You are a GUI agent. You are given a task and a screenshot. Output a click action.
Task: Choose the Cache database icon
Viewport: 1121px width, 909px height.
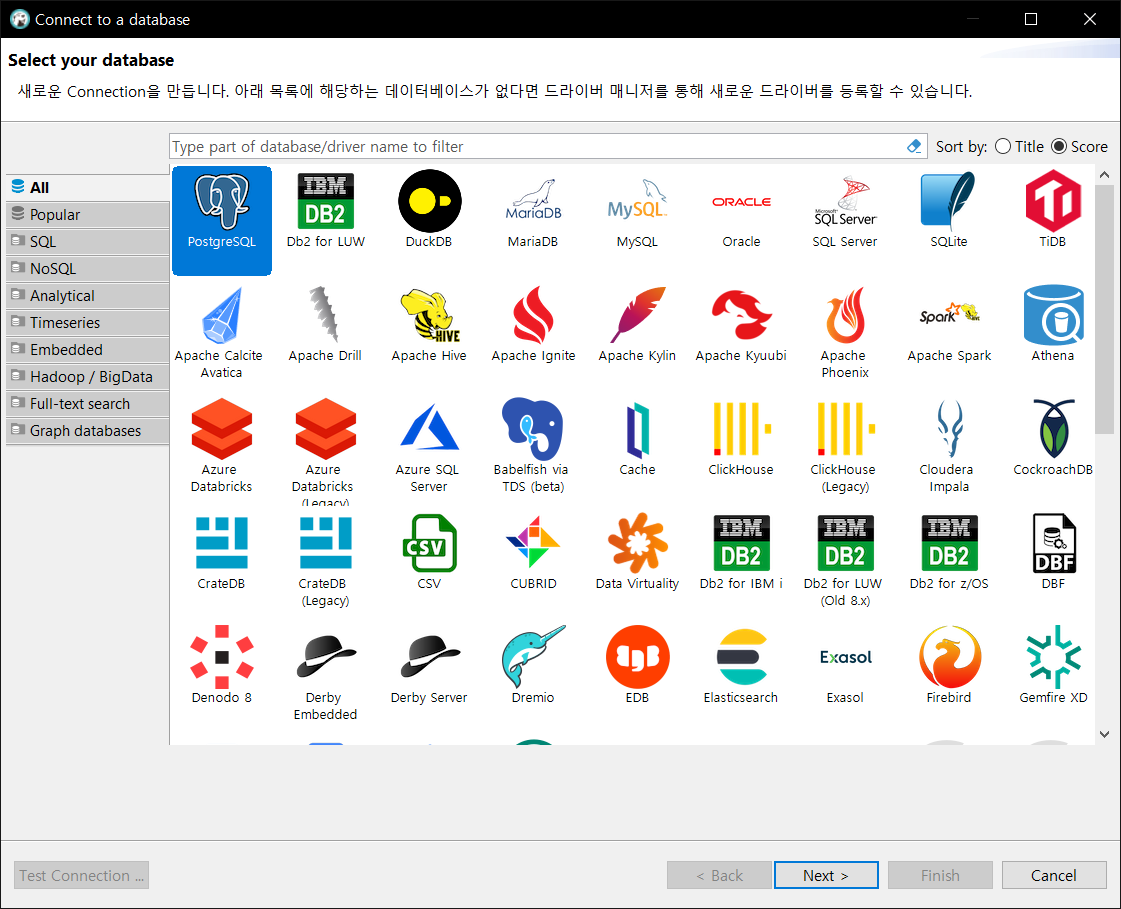coord(637,429)
